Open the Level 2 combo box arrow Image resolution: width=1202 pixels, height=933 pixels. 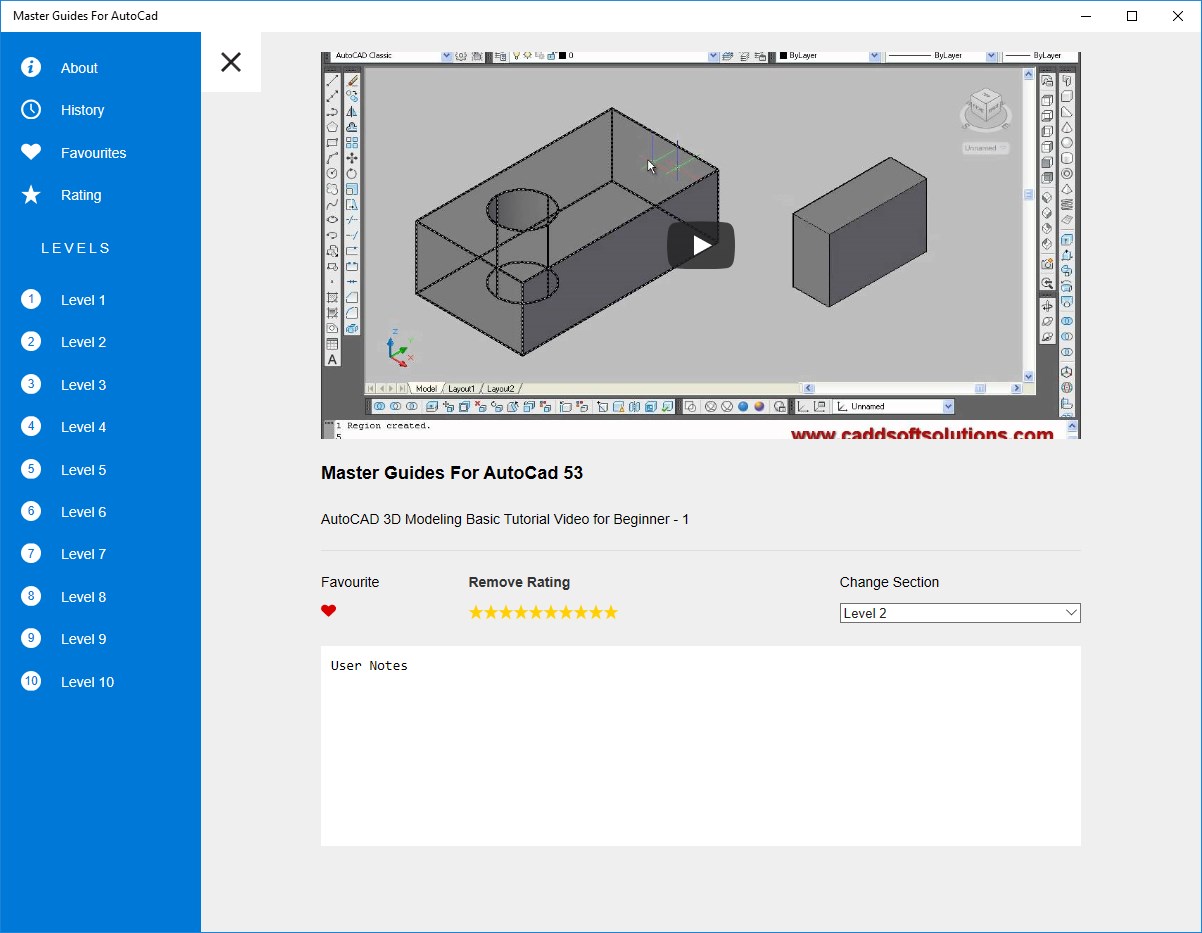pyautogui.click(x=1071, y=613)
